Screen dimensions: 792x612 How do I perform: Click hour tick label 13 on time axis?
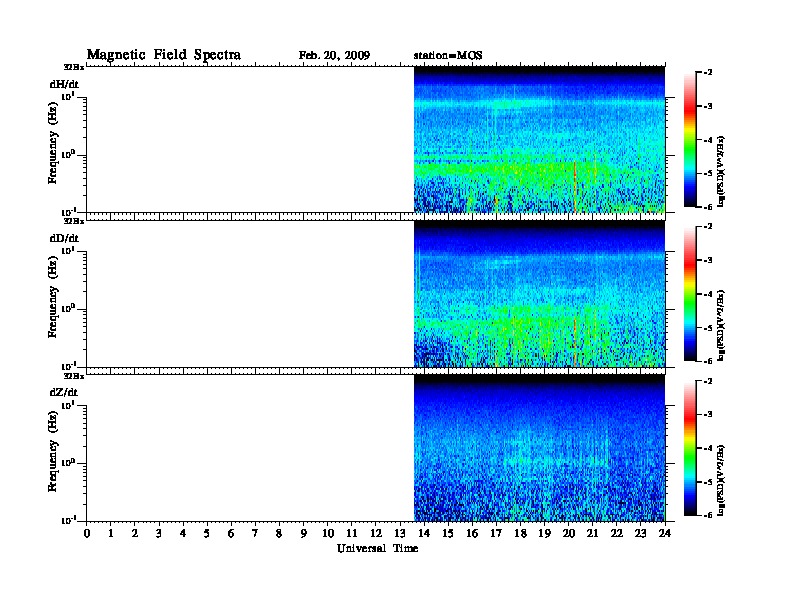tap(400, 534)
